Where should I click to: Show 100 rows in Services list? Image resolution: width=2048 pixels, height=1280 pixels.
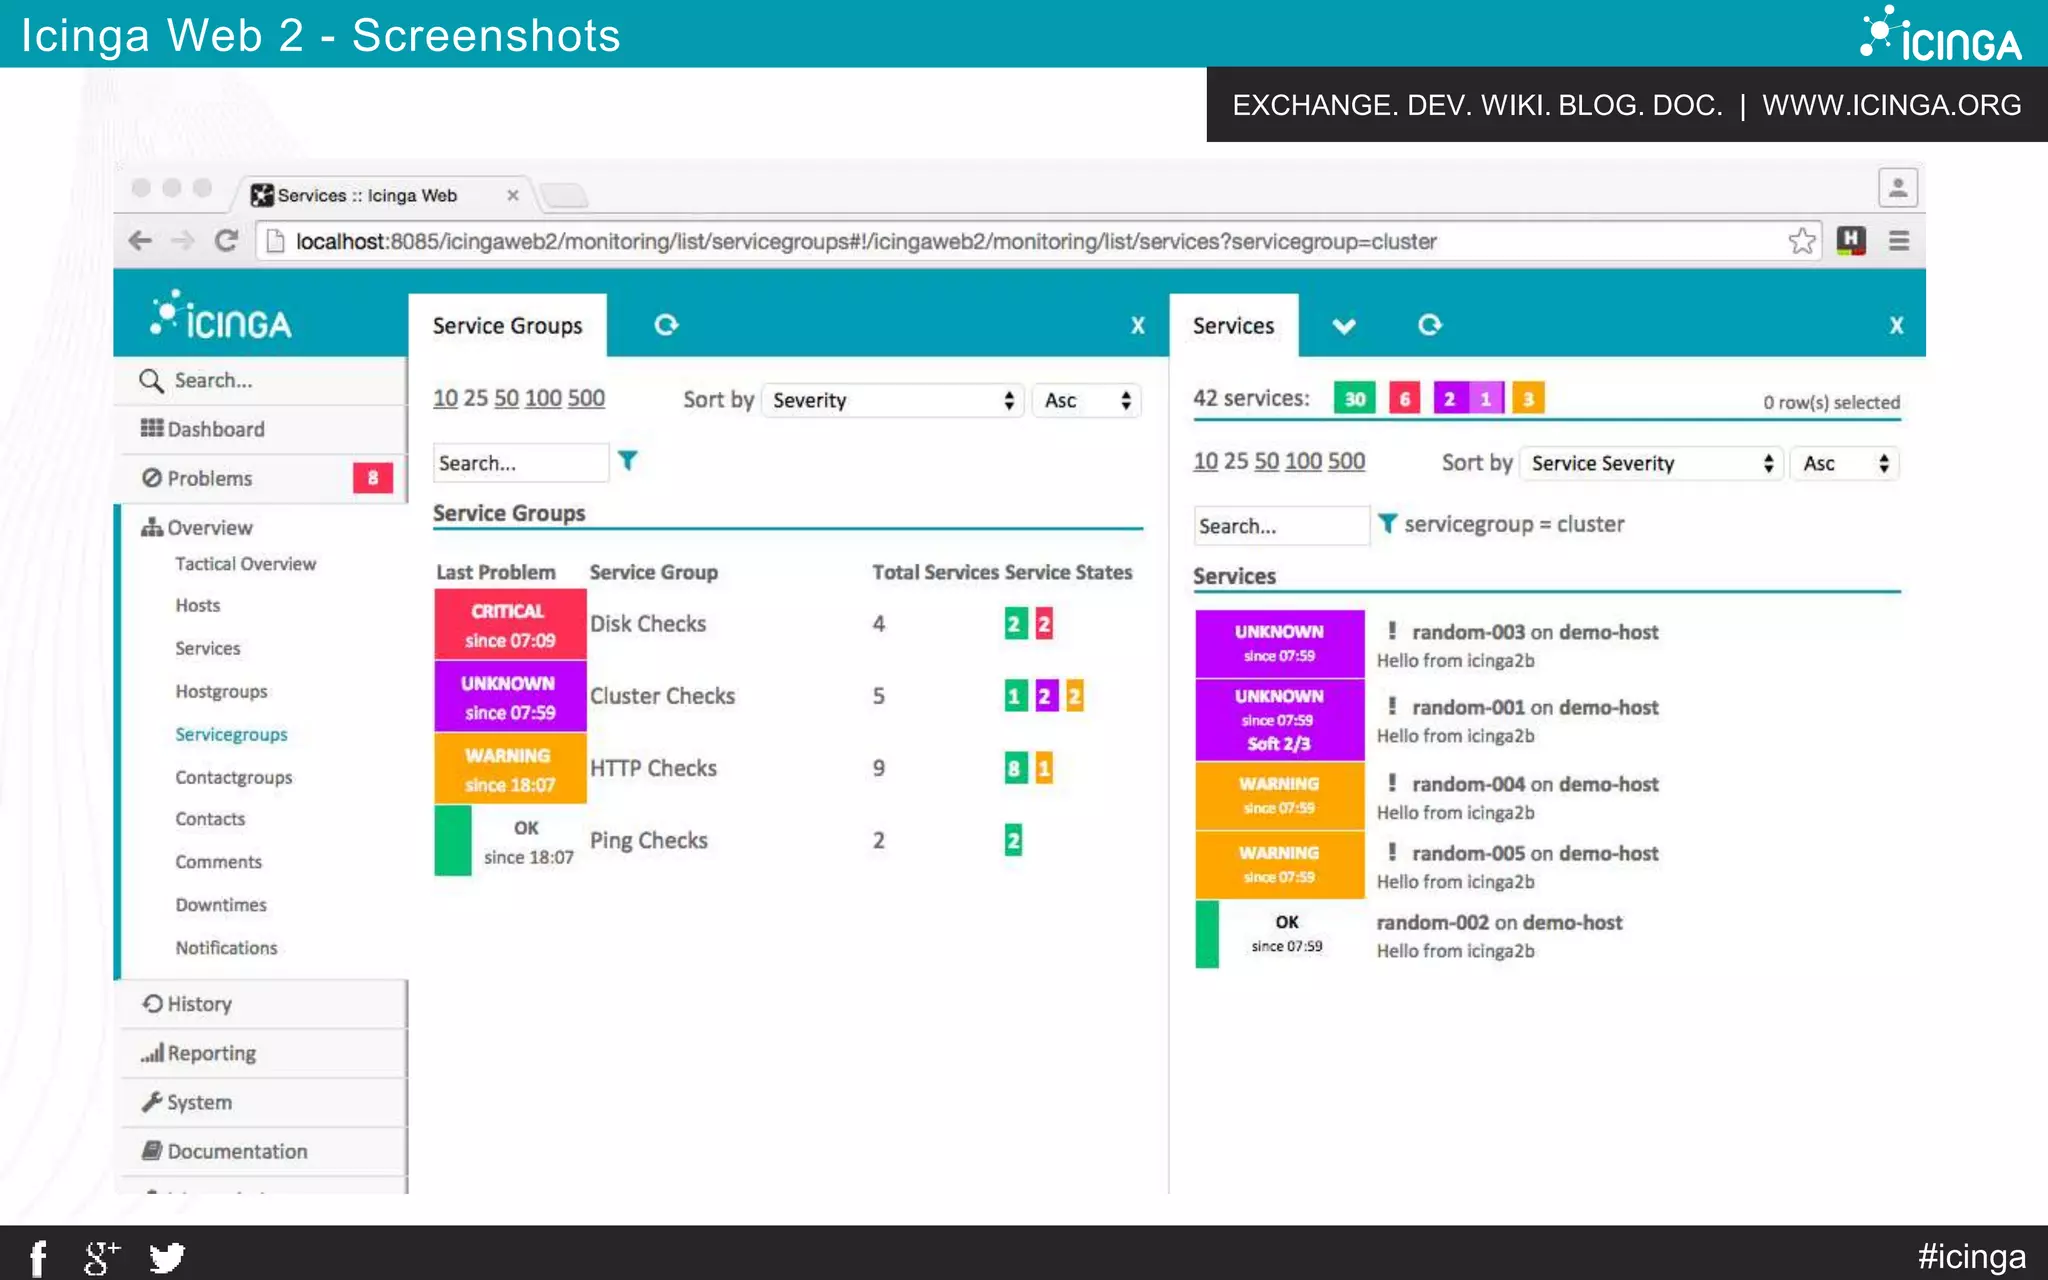coord(1303,462)
